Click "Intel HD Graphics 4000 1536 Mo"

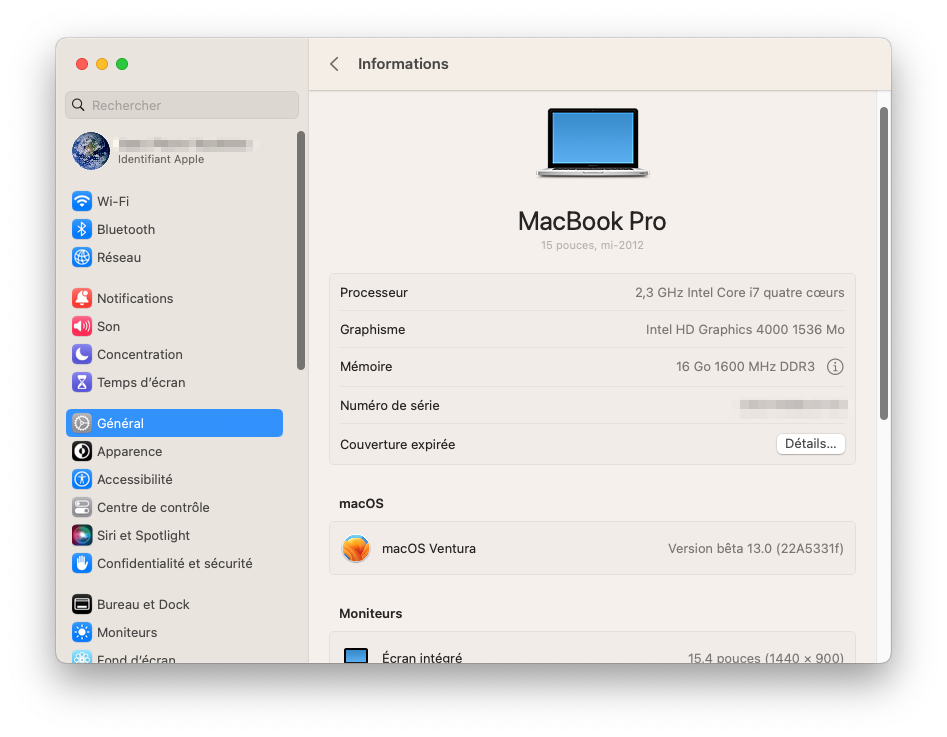(745, 329)
